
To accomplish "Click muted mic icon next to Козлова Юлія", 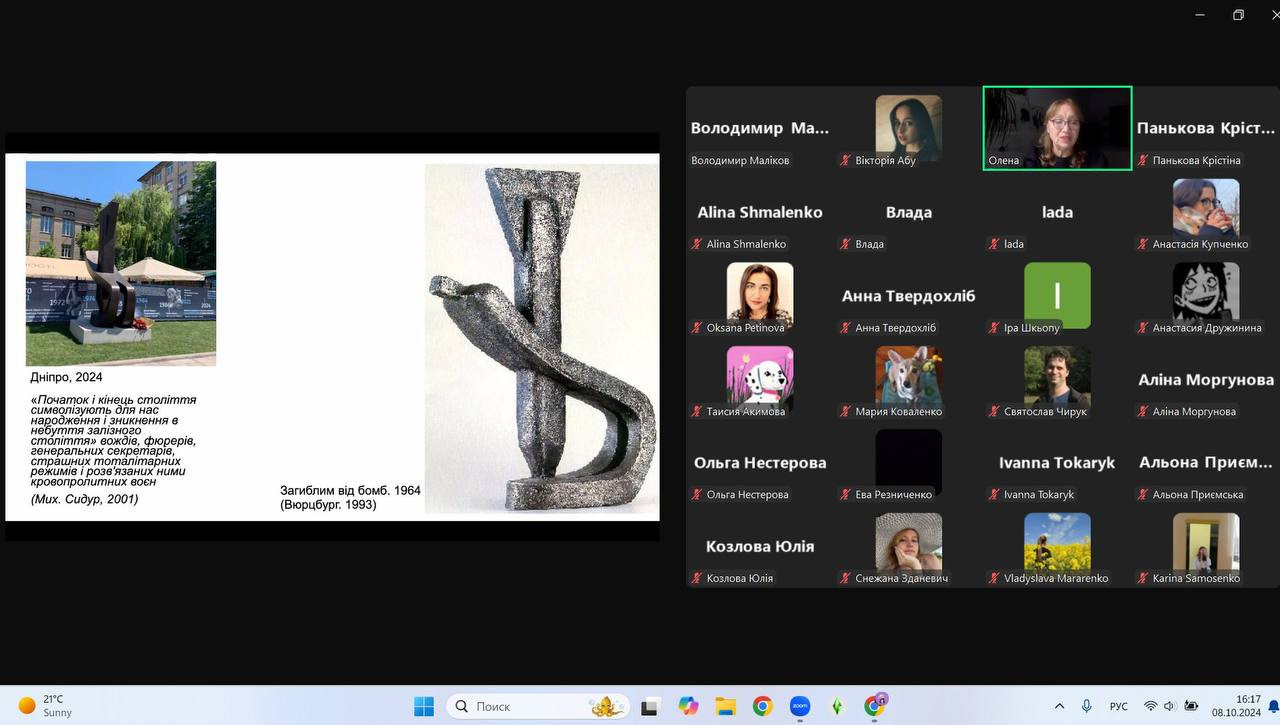I will [x=697, y=578].
